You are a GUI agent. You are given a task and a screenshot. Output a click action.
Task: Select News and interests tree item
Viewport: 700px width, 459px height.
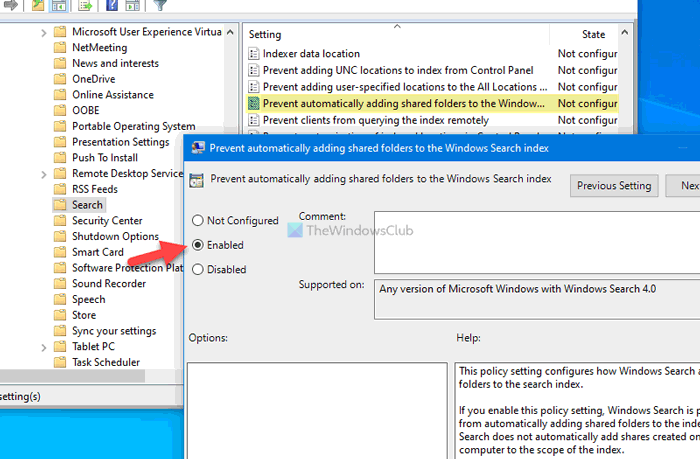coord(115,63)
